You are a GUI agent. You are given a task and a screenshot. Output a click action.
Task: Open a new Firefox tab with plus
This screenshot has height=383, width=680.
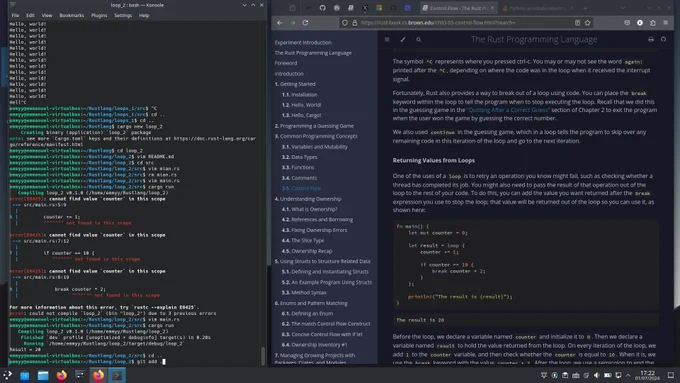pyautogui.click(x=585, y=8)
